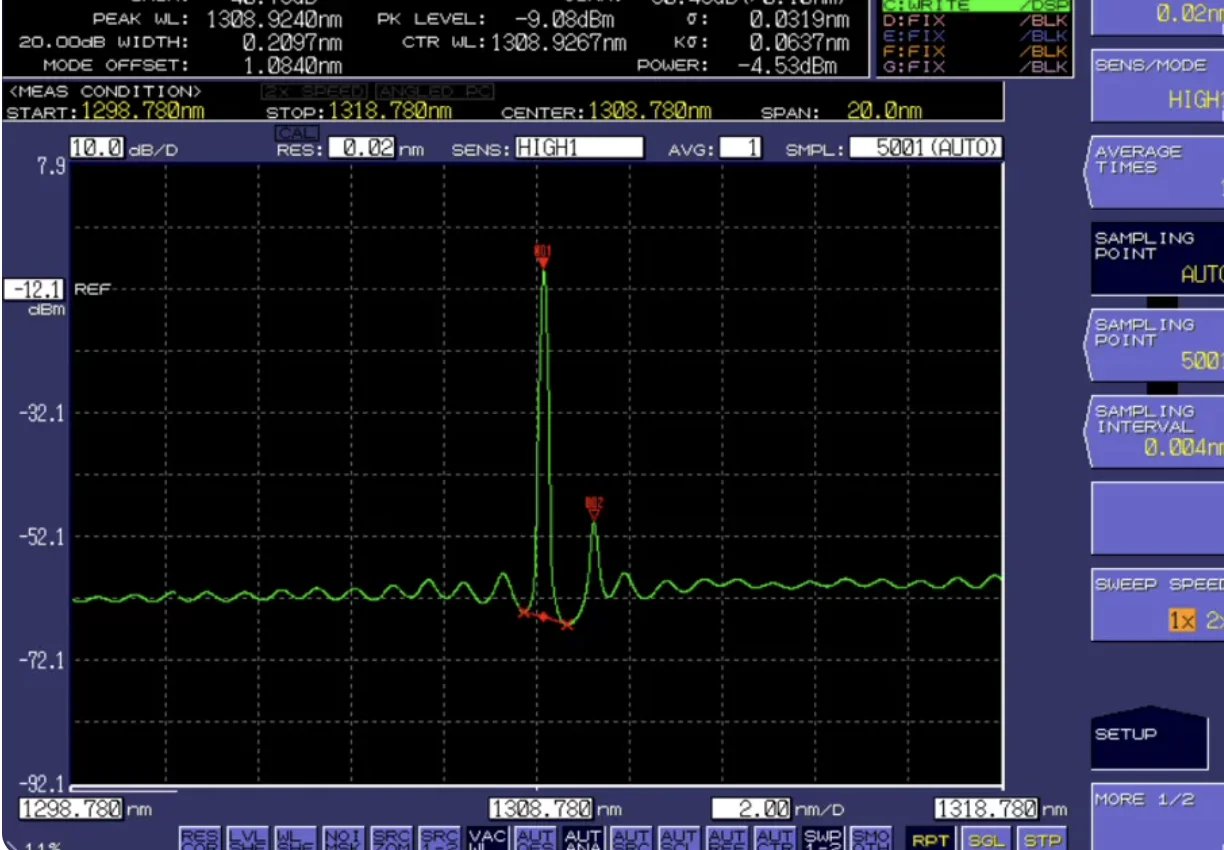Click the ANGLED PC indicator
The image size is (1224, 850).
click(435, 91)
